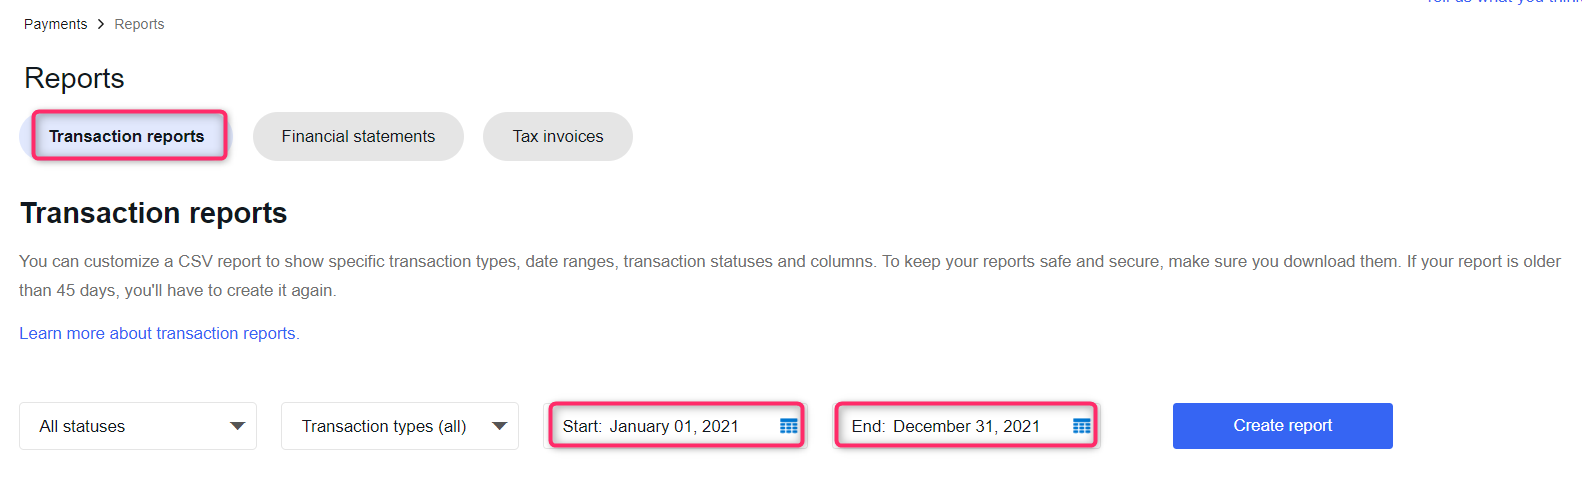Open the Tax invoices tab

pyautogui.click(x=558, y=136)
